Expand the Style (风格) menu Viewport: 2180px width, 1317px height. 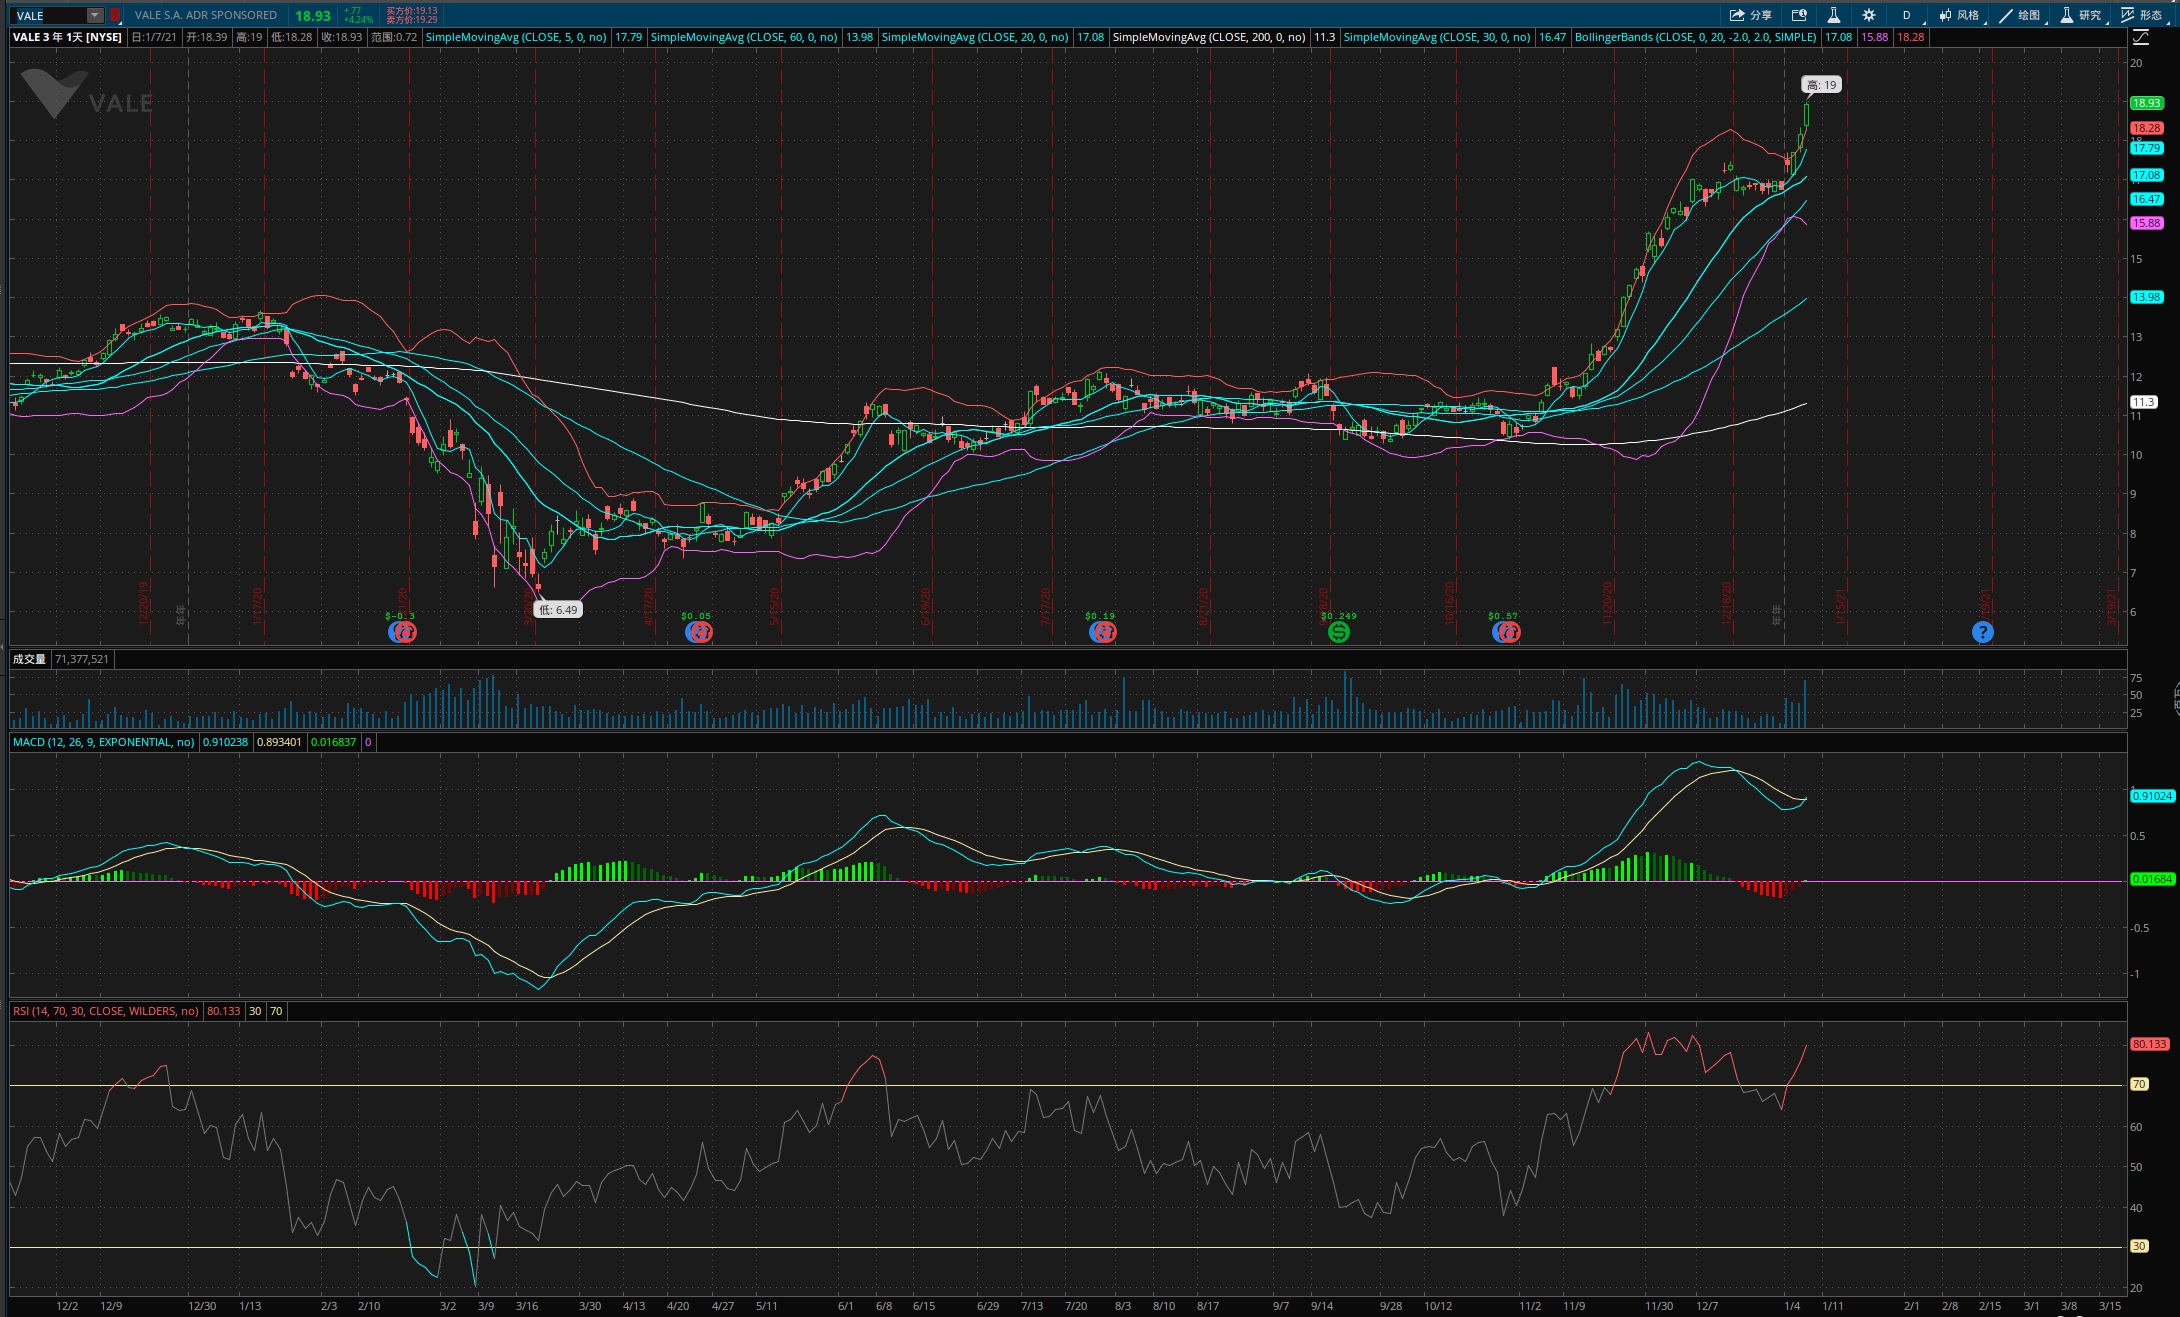pyautogui.click(x=1959, y=15)
